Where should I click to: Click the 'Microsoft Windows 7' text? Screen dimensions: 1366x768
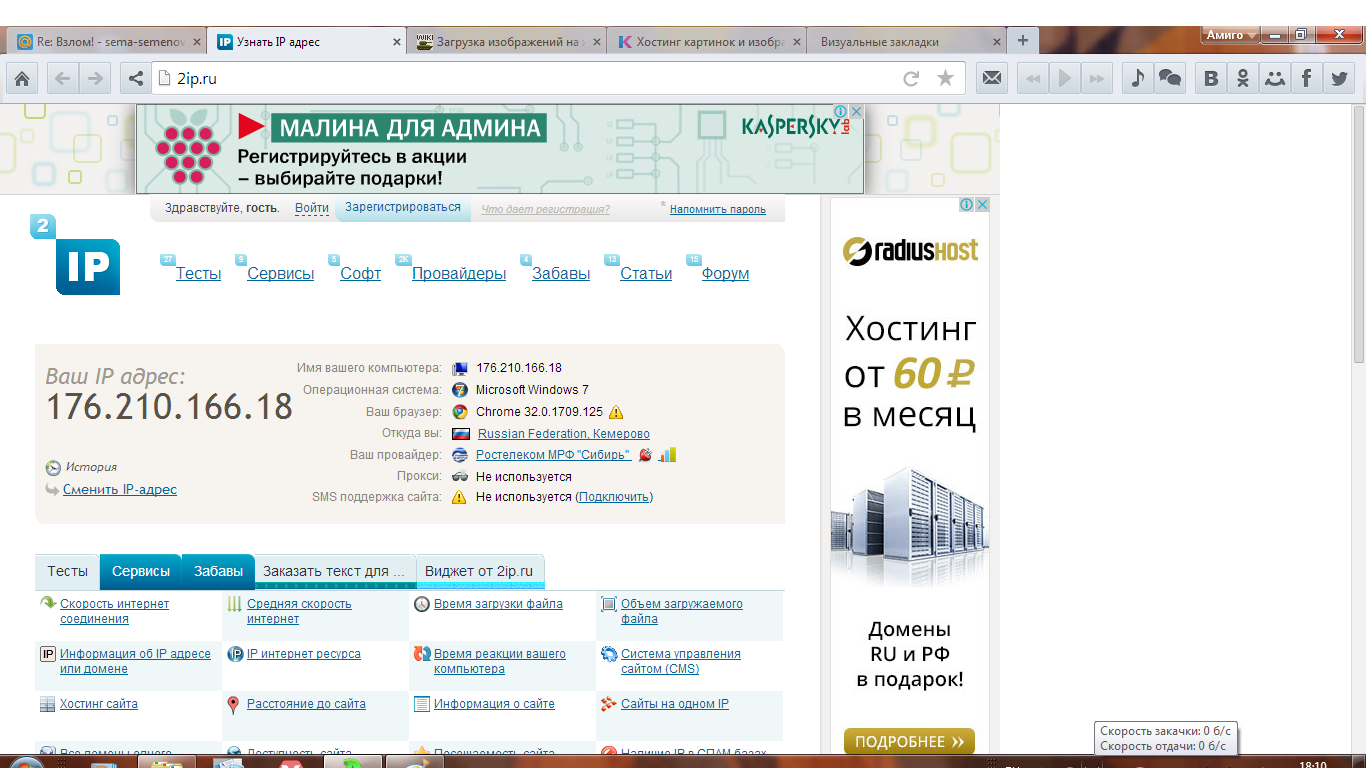(532, 390)
